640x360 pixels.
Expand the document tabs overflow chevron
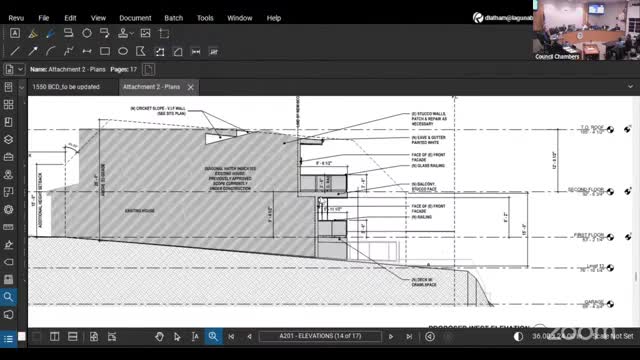(630, 87)
